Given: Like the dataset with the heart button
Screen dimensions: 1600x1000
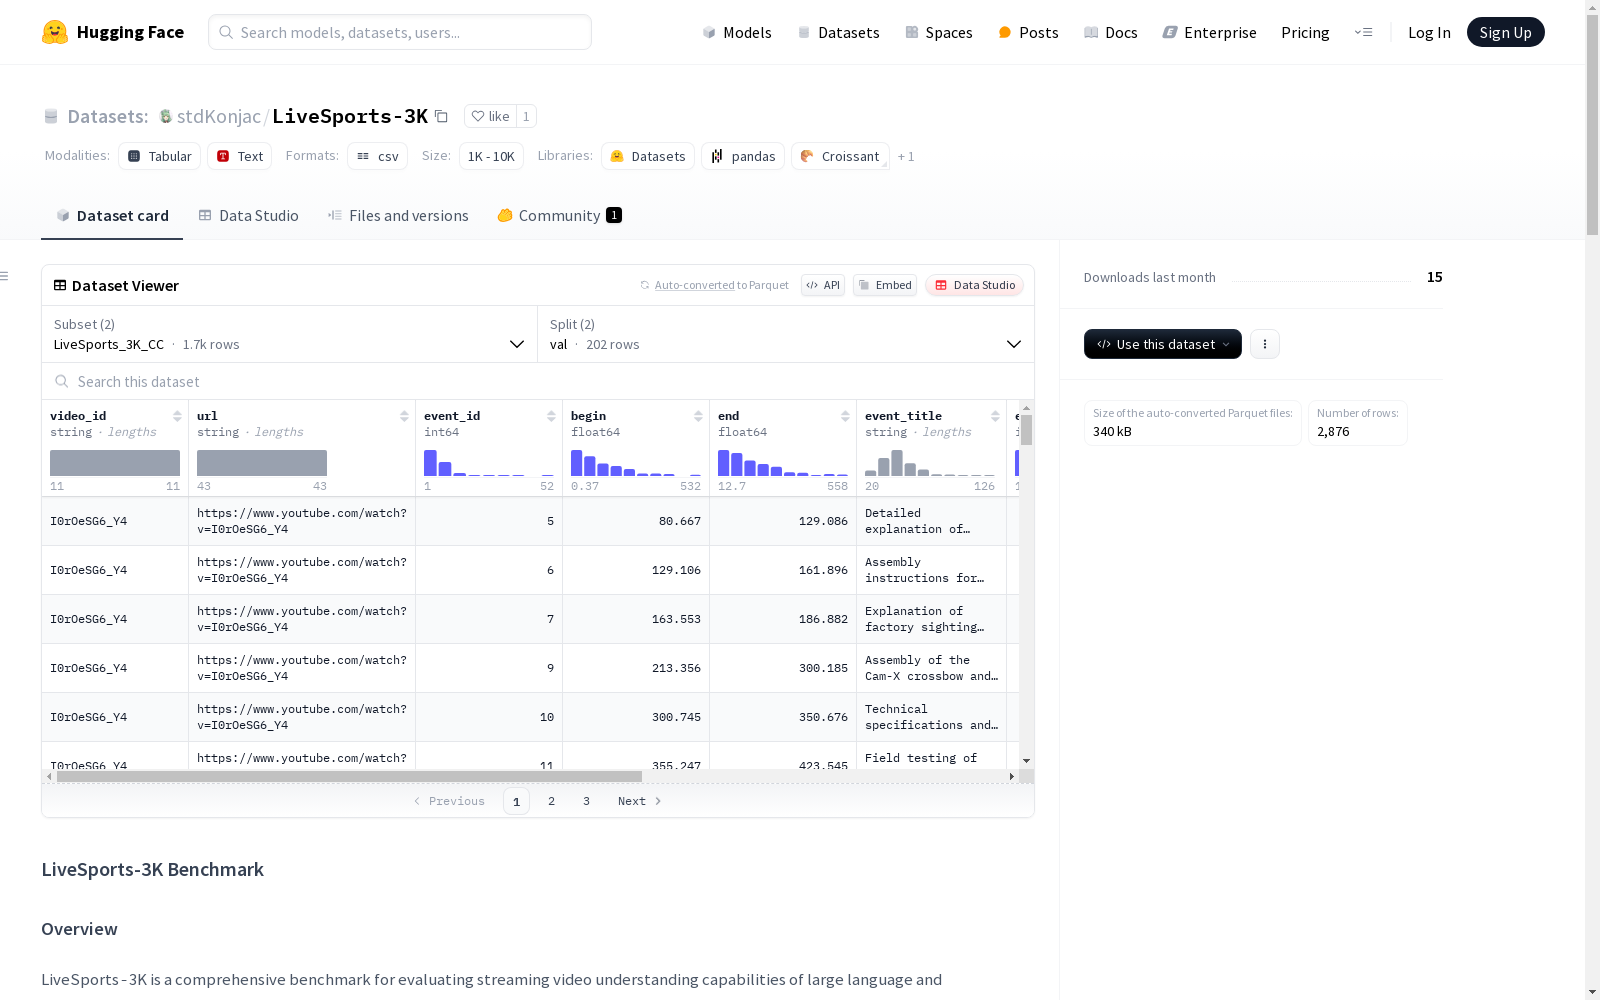Looking at the screenshot, I should coord(490,116).
